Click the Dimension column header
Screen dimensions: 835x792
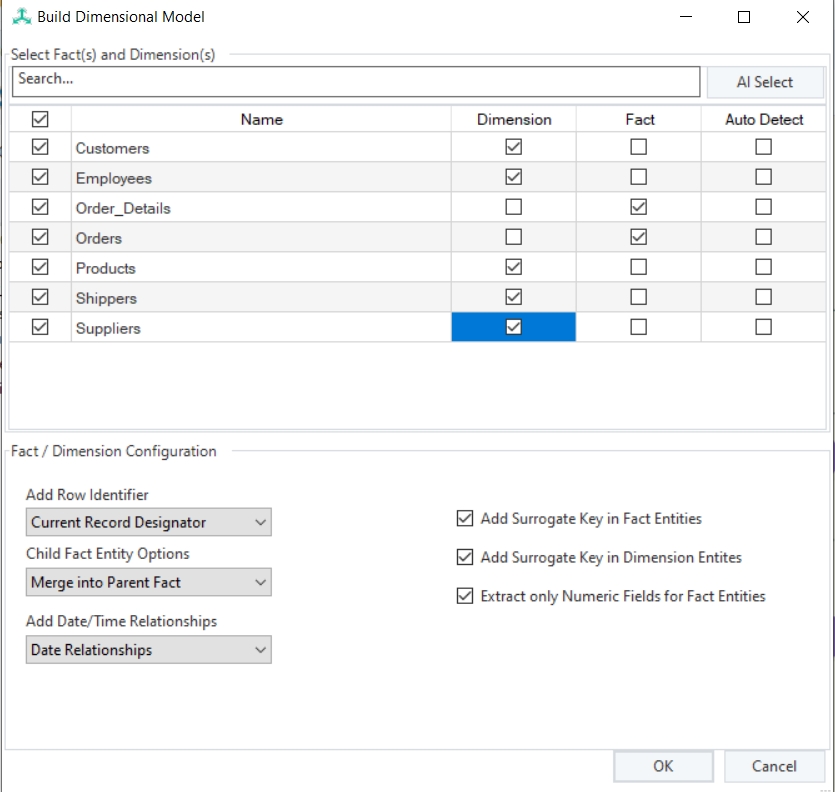point(514,119)
